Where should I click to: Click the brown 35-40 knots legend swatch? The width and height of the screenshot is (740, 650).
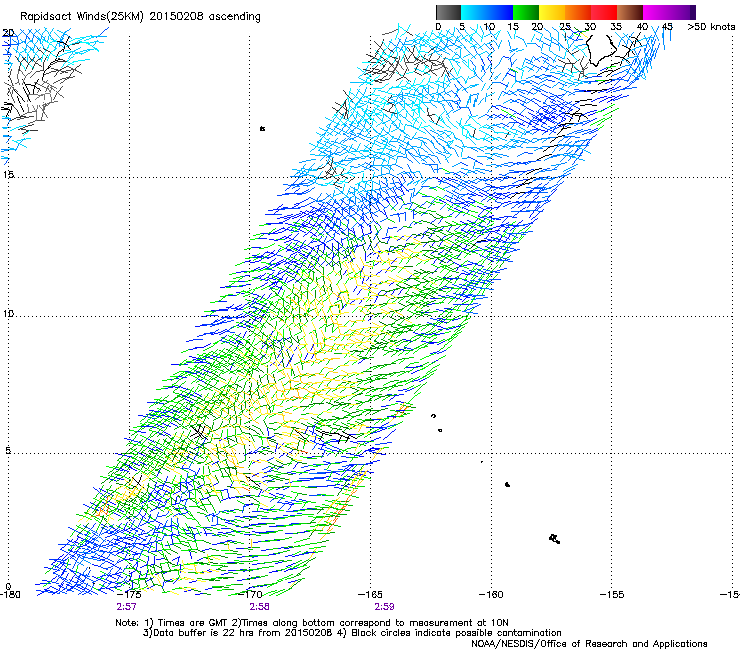click(630, 12)
